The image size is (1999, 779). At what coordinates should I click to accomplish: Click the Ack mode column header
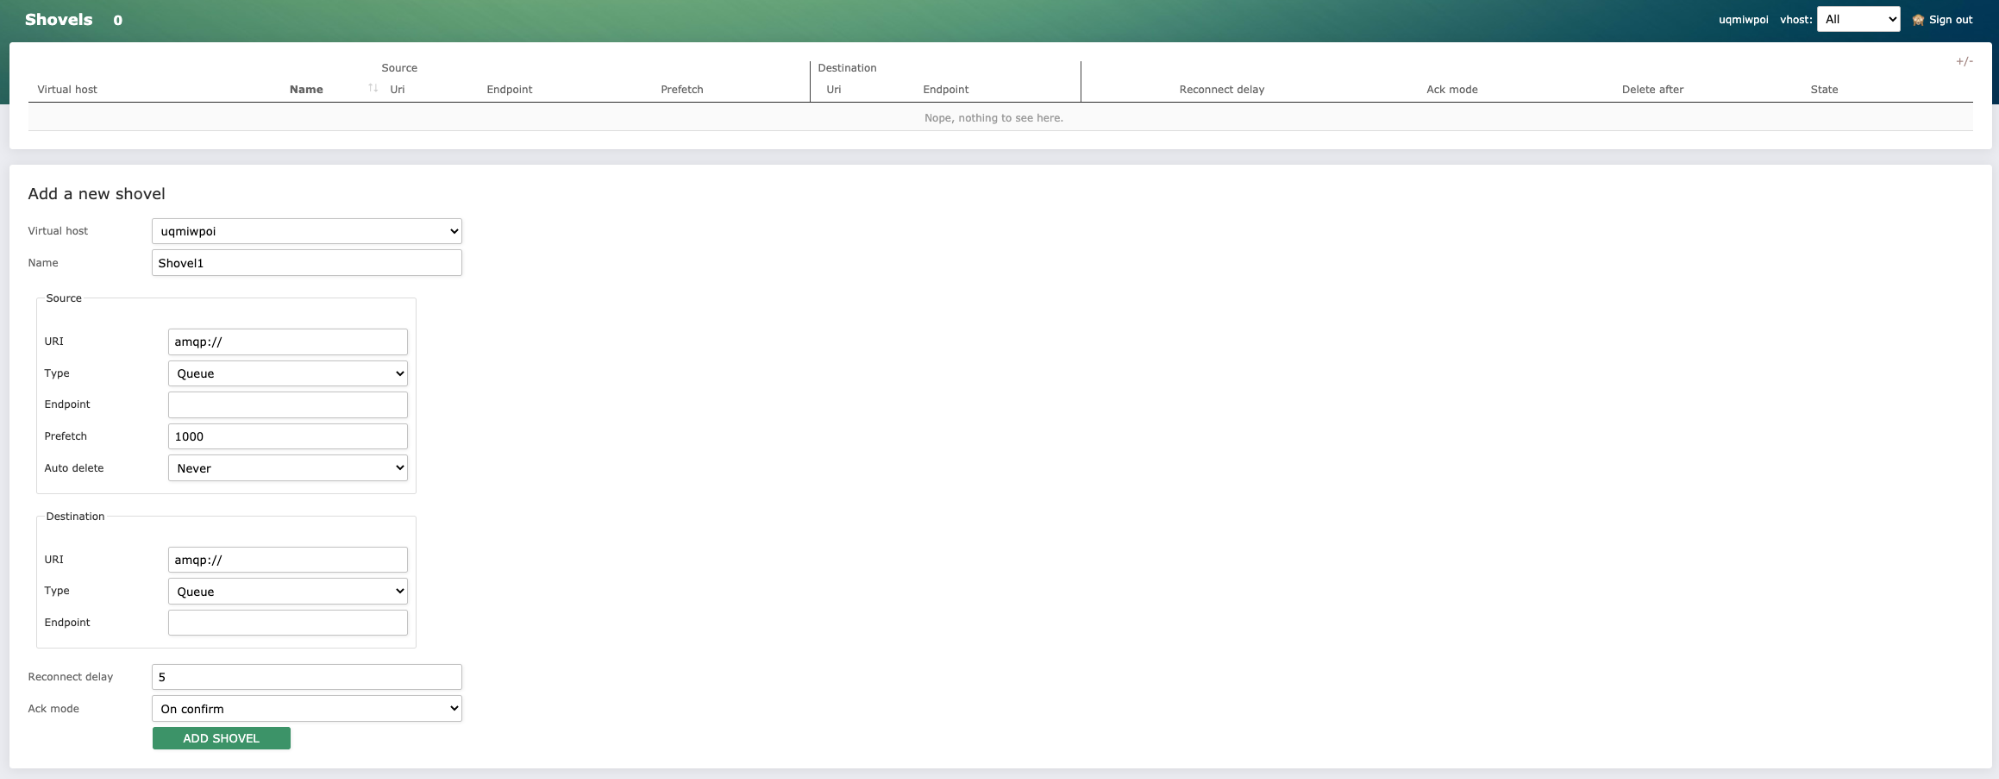pos(1452,90)
